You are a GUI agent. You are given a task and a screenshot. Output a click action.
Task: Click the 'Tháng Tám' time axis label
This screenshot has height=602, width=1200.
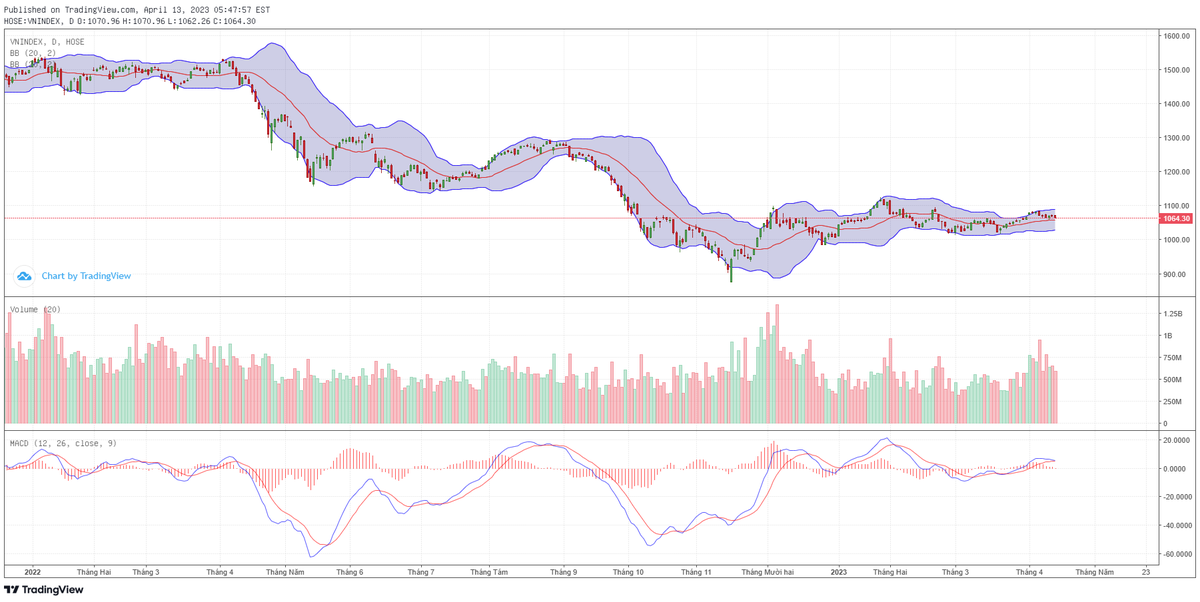(x=489, y=573)
